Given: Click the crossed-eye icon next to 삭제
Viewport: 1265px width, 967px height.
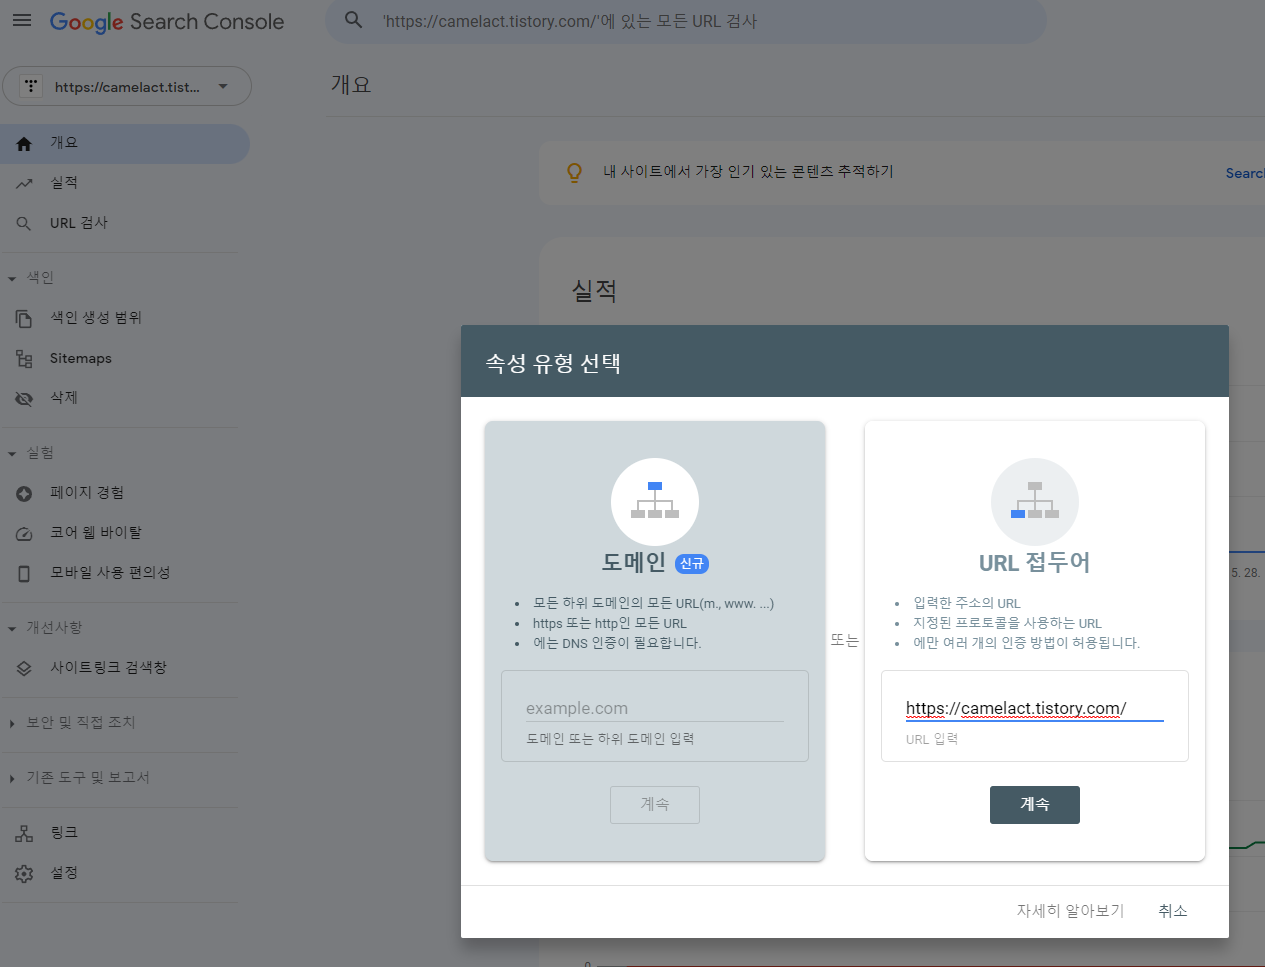Looking at the screenshot, I should [x=24, y=399].
